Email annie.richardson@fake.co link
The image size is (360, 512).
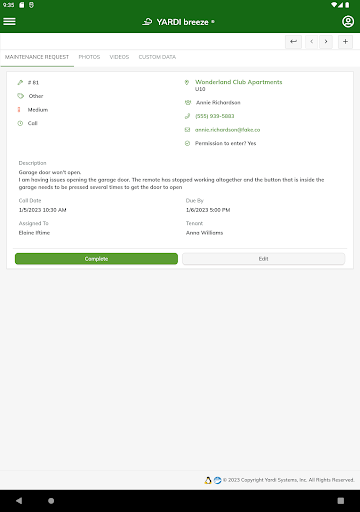pos(227,130)
